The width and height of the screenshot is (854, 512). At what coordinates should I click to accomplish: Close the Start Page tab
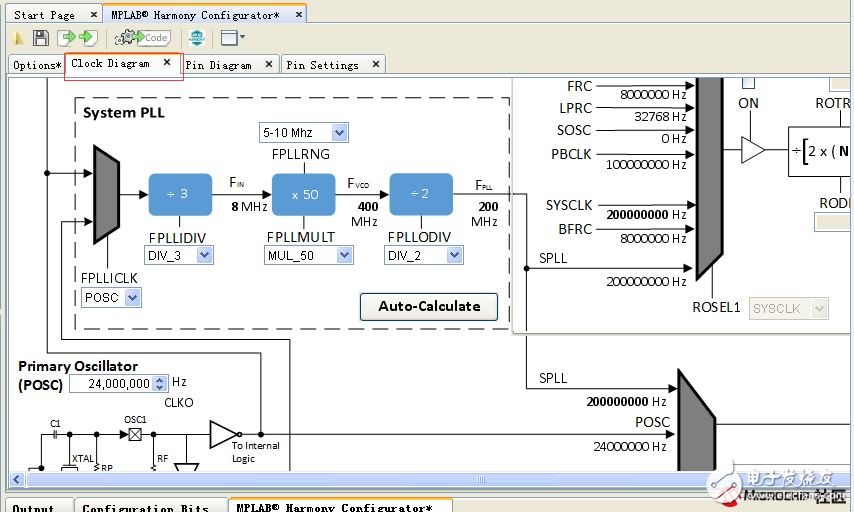coord(92,15)
